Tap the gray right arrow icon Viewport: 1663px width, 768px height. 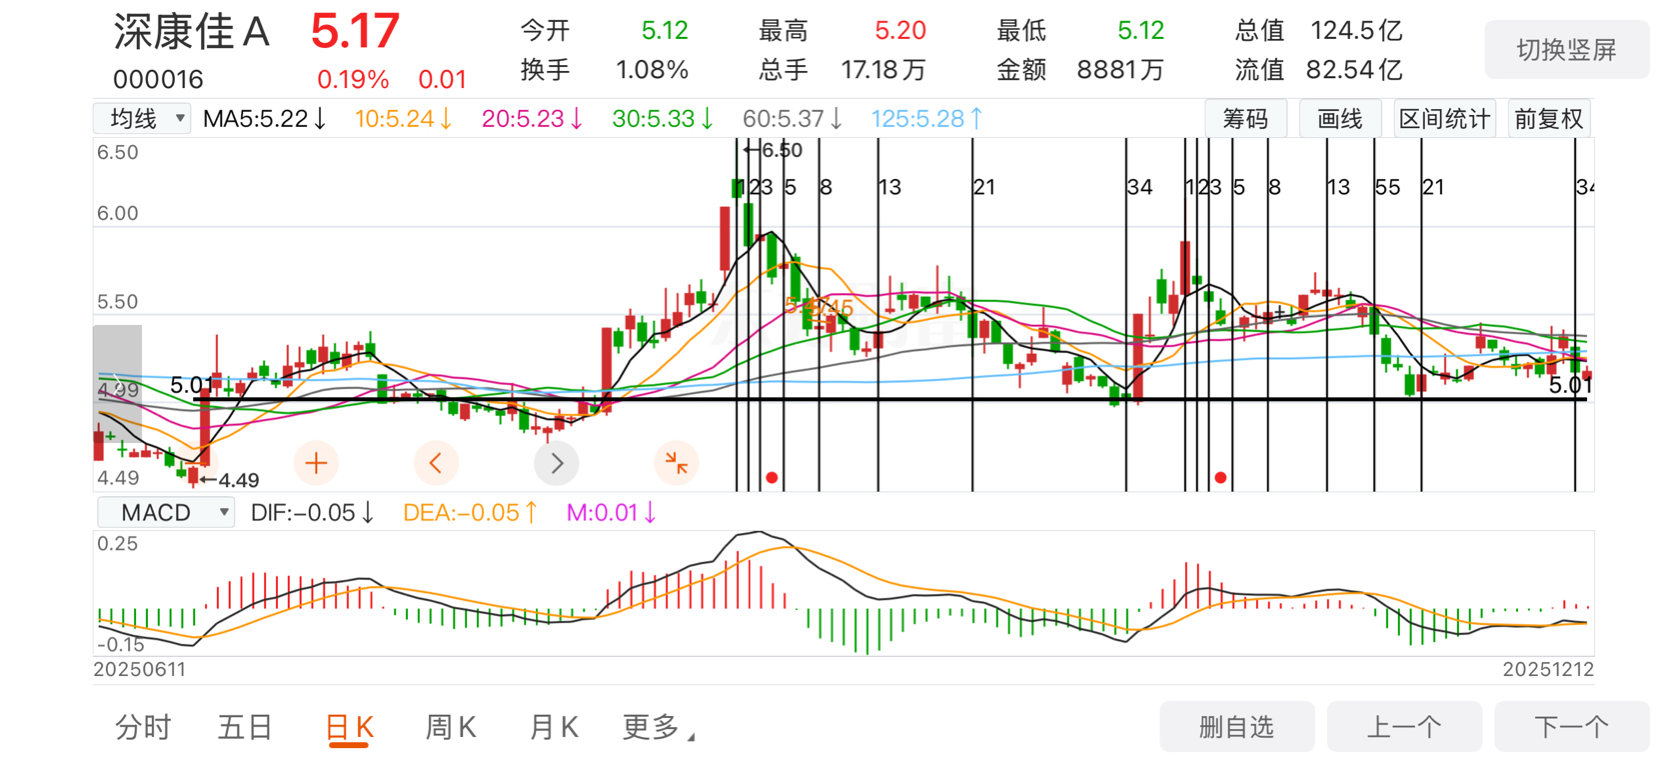(x=557, y=463)
